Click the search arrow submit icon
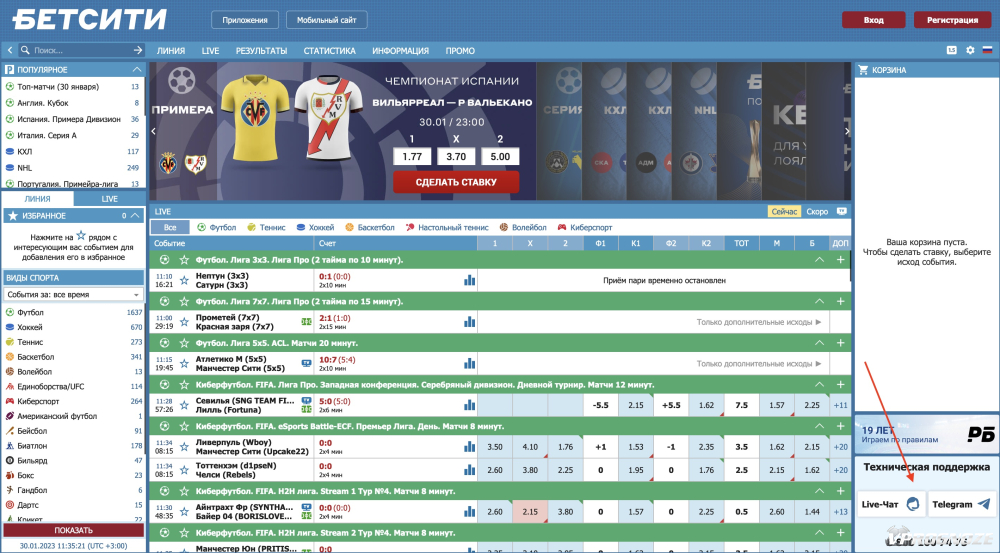The width and height of the screenshot is (1000, 553). pos(138,50)
